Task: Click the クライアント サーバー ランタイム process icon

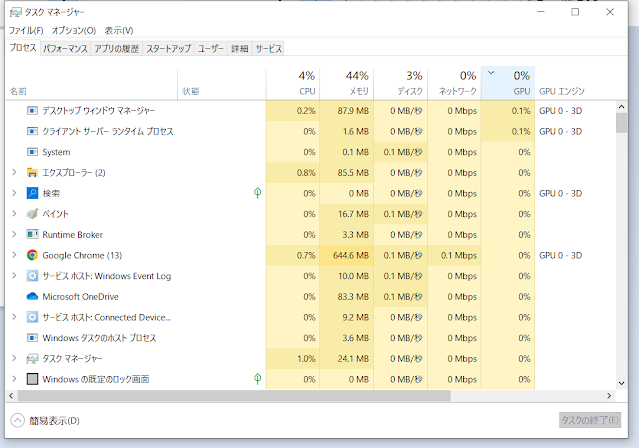Action: pos(32,131)
